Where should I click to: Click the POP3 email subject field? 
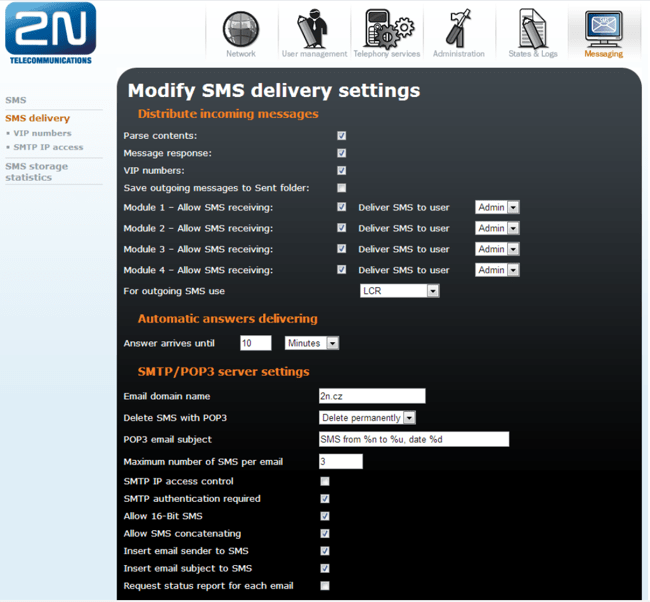click(414, 439)
